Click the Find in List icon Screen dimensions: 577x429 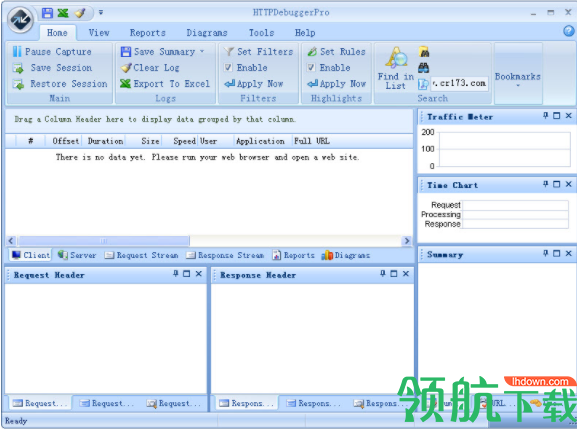coord(396,68)
